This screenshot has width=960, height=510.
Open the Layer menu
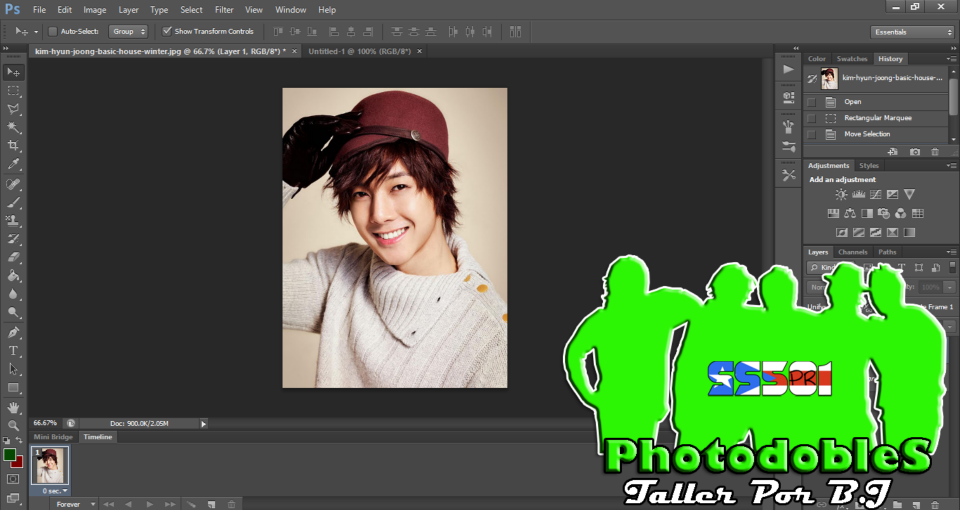coord(128,10)
